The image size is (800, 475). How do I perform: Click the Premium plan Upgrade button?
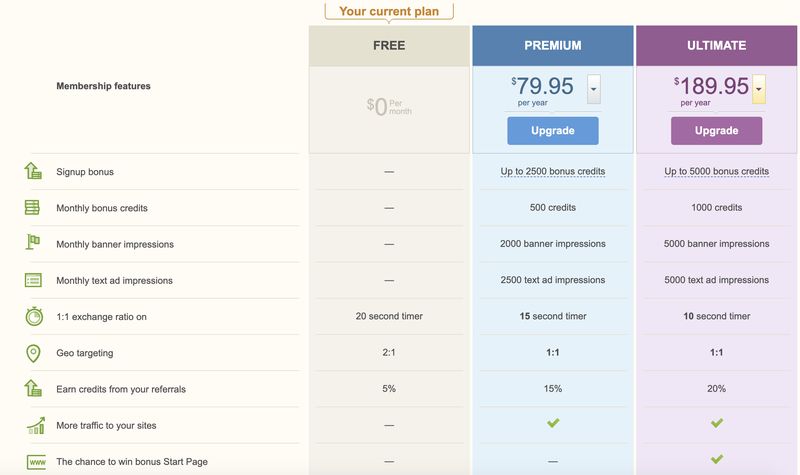553,131
